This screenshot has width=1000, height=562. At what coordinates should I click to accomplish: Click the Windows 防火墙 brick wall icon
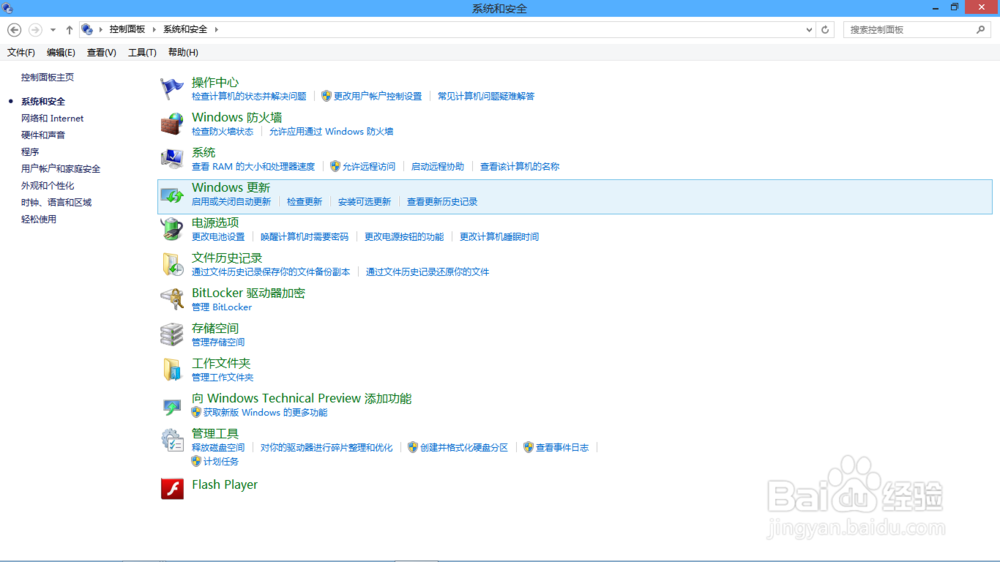(172, 123)
